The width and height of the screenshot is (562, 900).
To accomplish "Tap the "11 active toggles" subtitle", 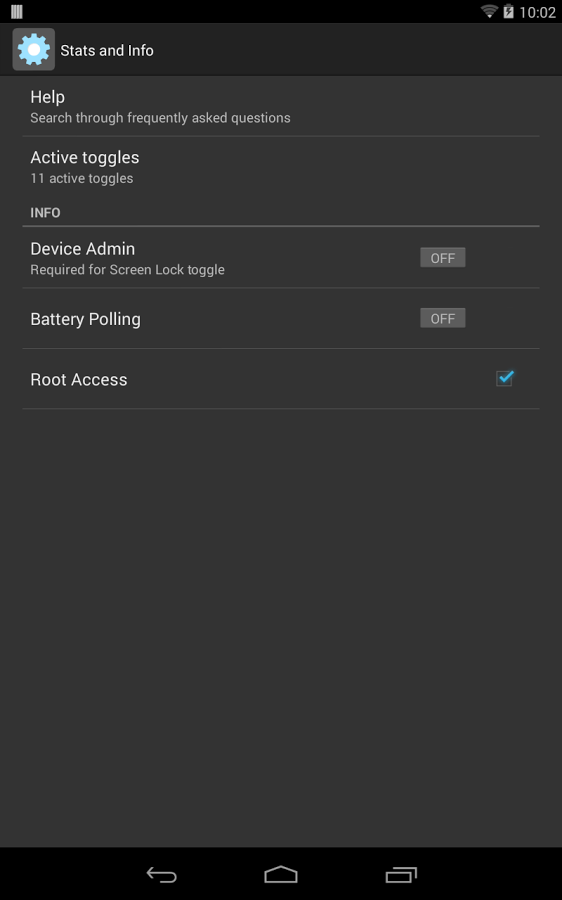I will point(82,179).
